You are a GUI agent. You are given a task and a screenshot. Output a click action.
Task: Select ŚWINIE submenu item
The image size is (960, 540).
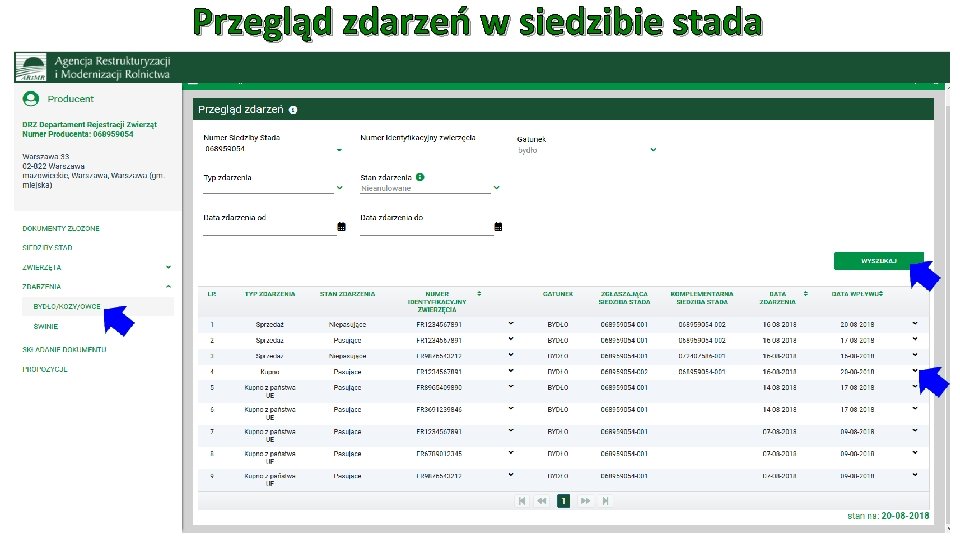tap(46, 326)
